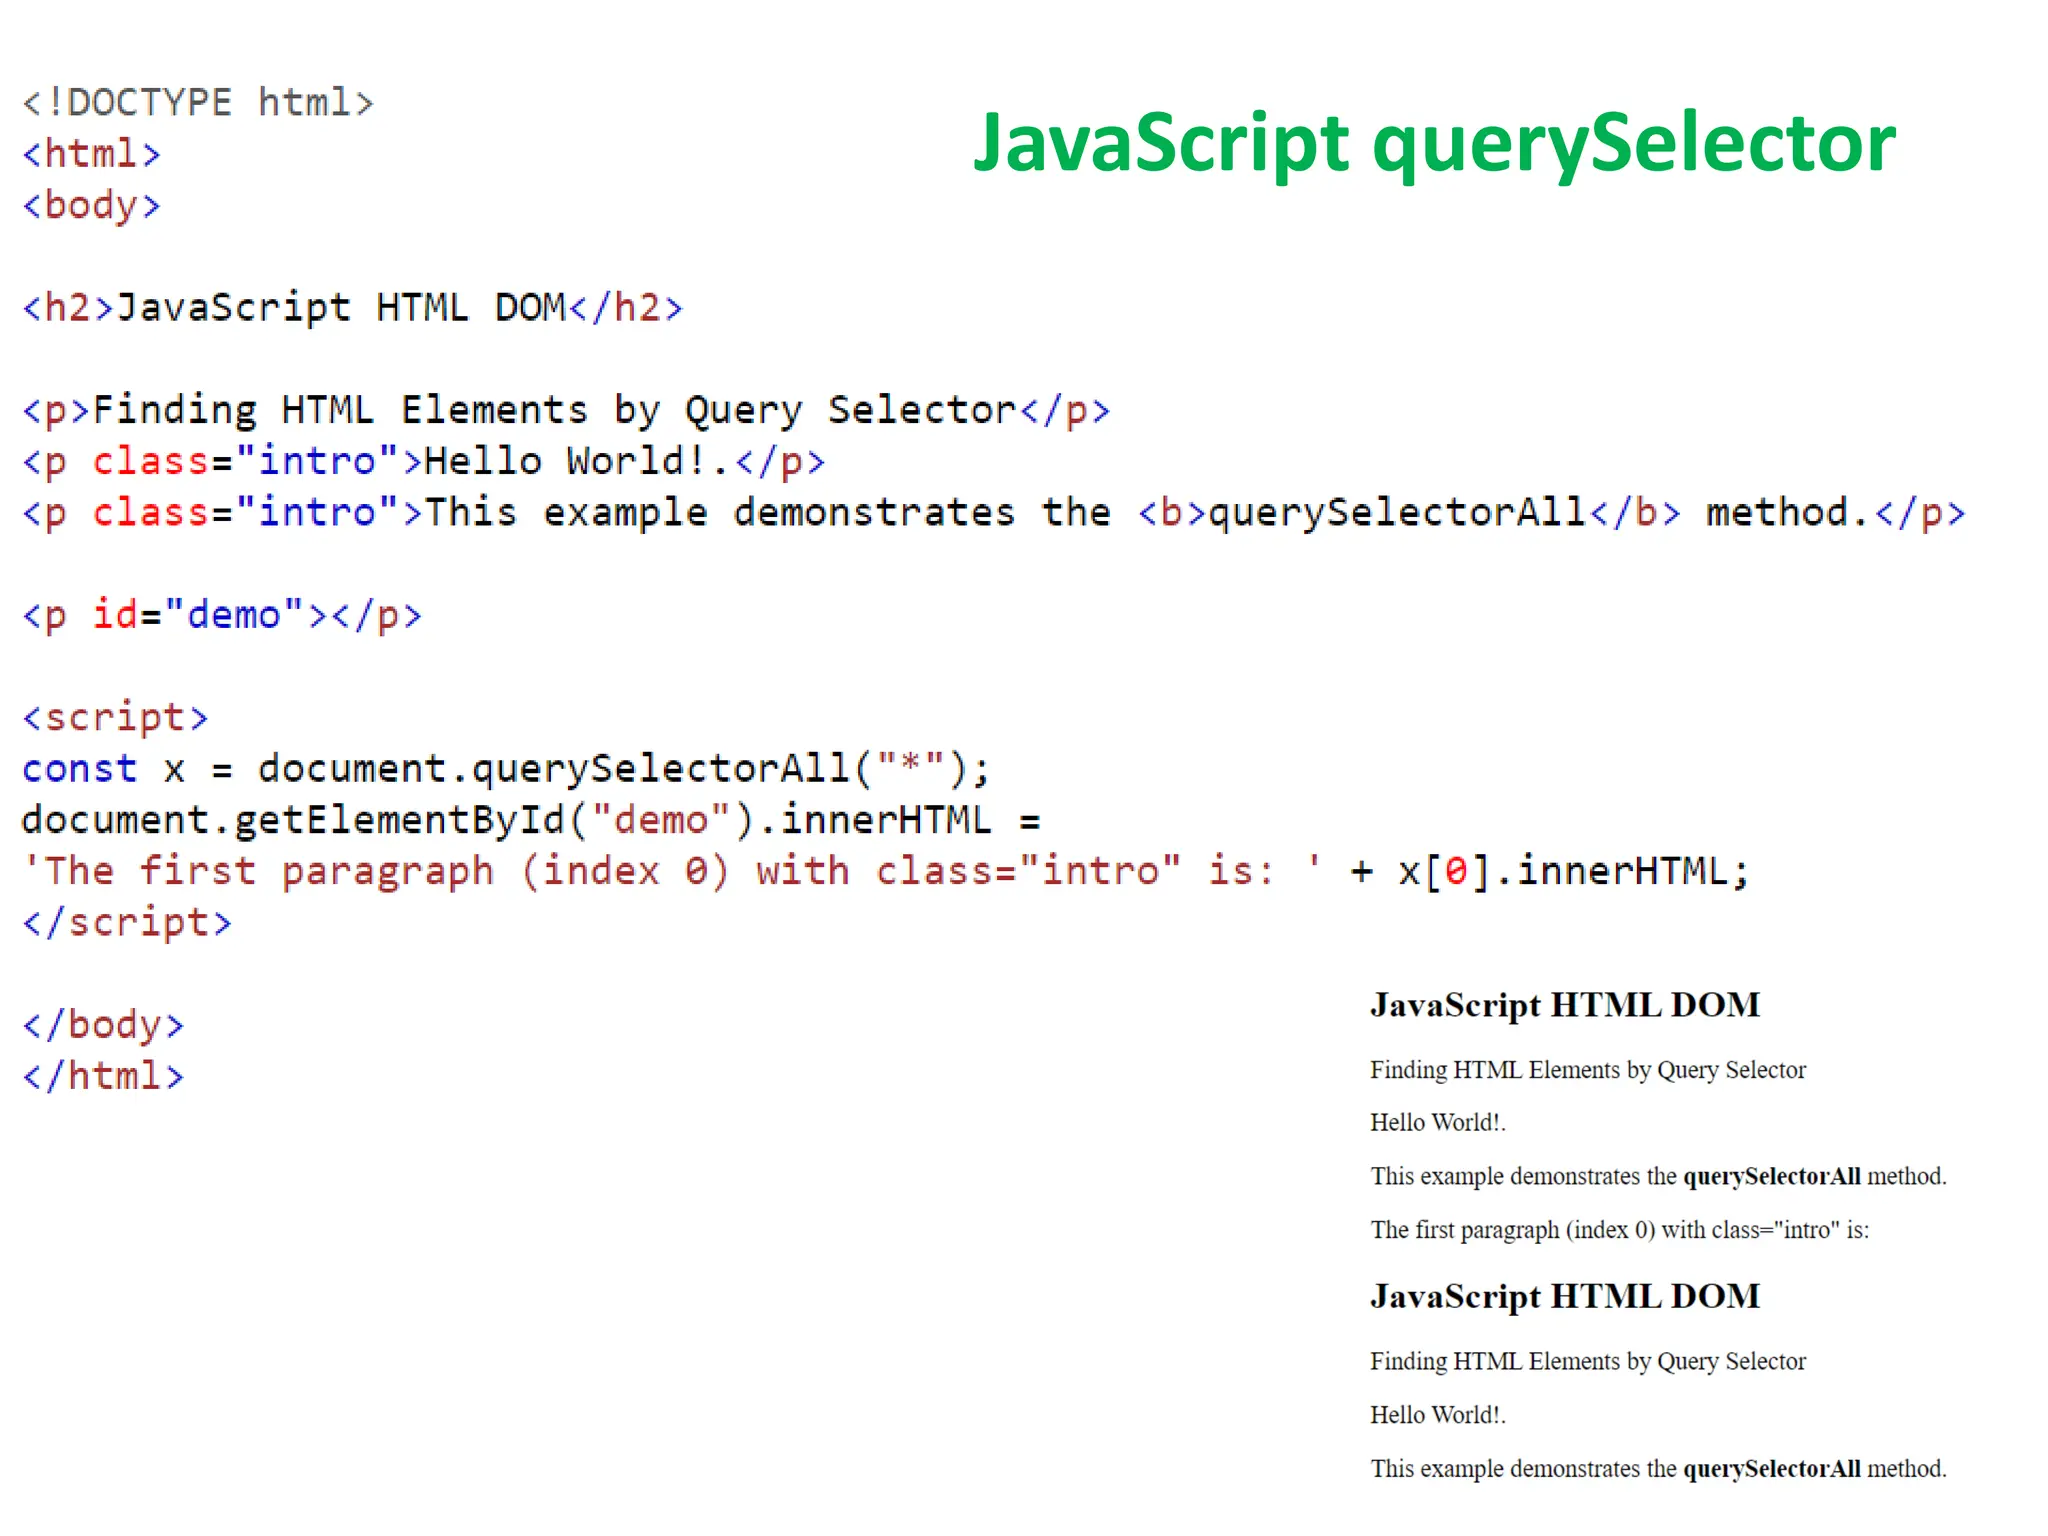This screenshot has height=1536, width=2048.
Task: Click the code line with <b>querySelectorAll</b> method
Action: pyautogui.click(x=994, y=513)
